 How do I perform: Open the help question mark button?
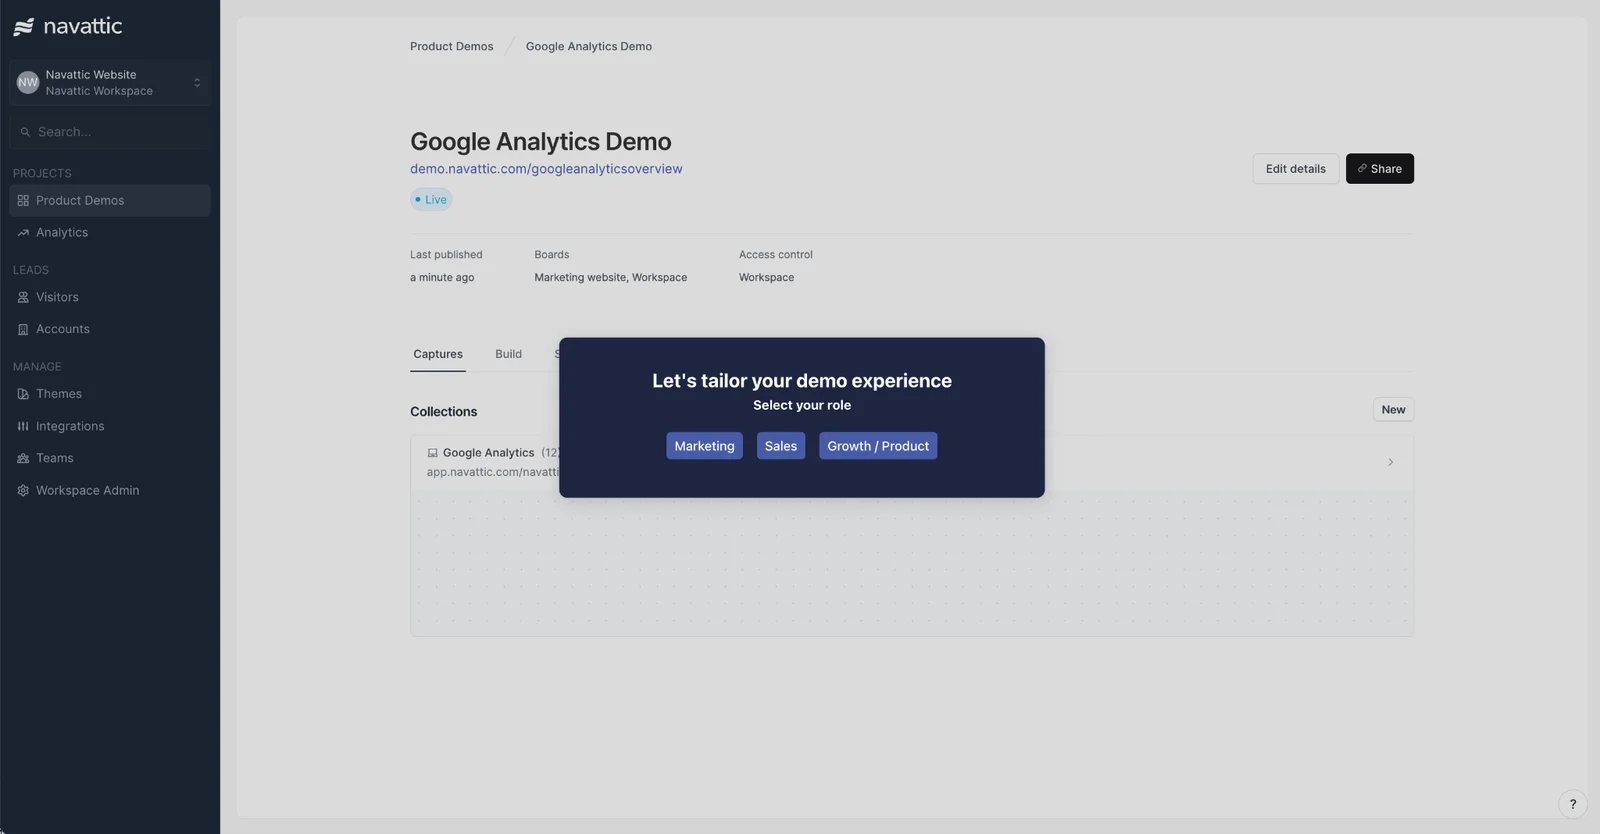point(1573,804)
